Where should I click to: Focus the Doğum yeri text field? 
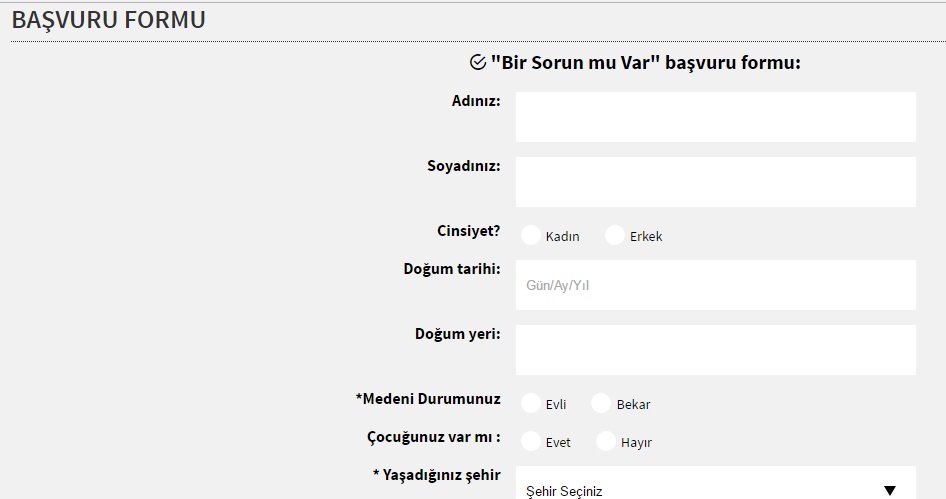click(716, 350)
